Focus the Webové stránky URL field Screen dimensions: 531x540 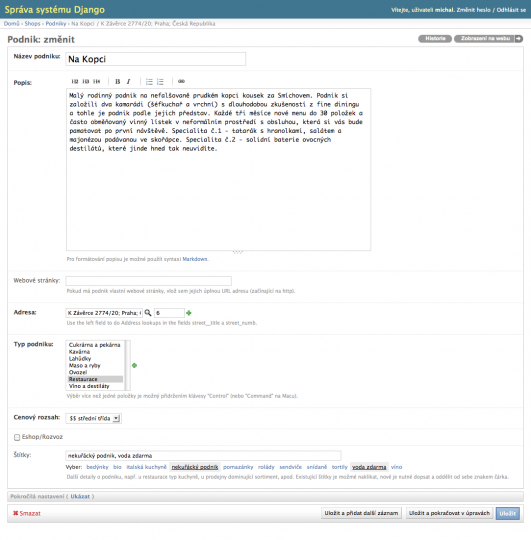[x=148, y=281]
